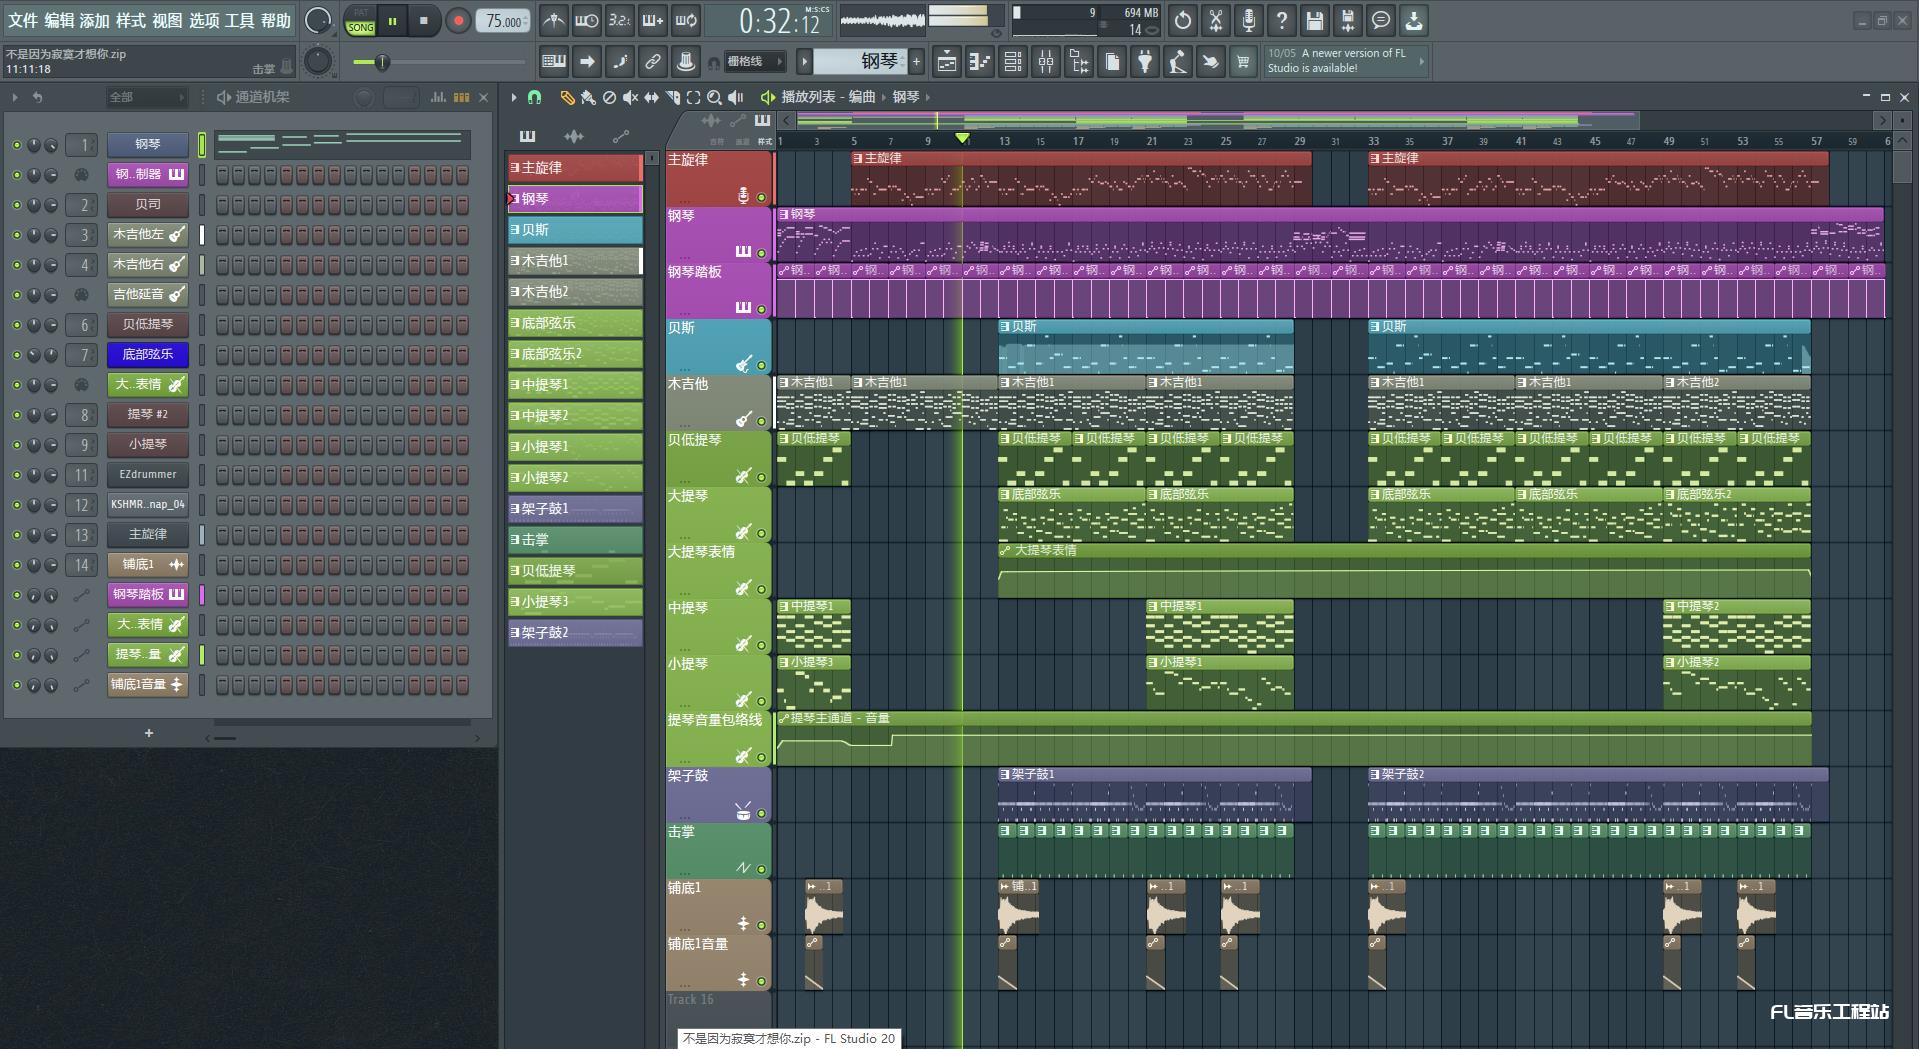The height and width of the screenshot is (1049, 1919).
Task: Select the Slip tool in playlist toolbar
Action: click(651, 97)
